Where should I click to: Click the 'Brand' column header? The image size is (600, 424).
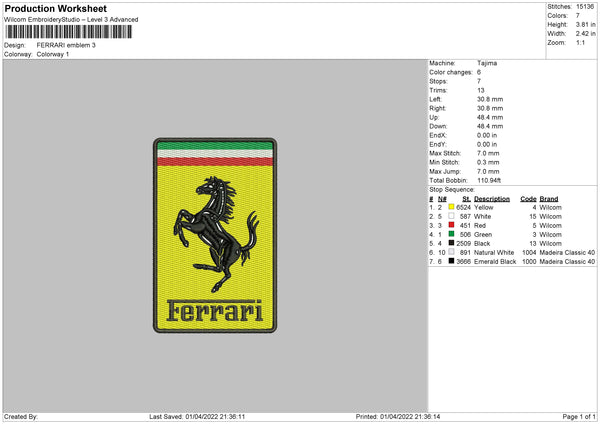[549, 199]
